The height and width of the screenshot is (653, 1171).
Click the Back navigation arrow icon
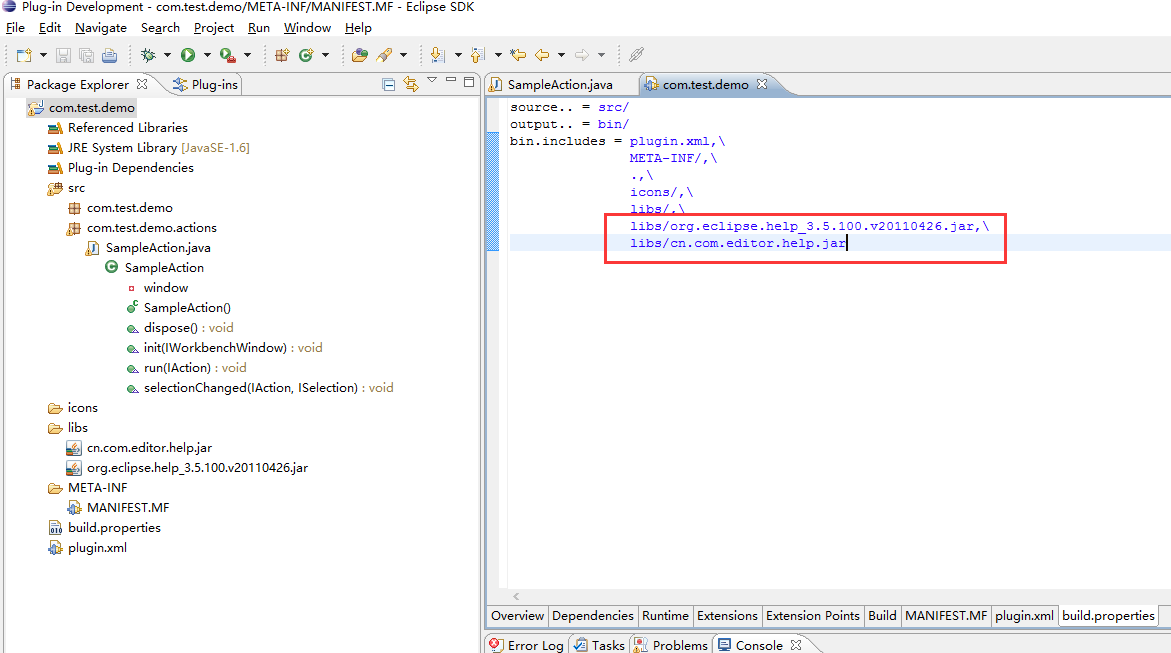542,55
